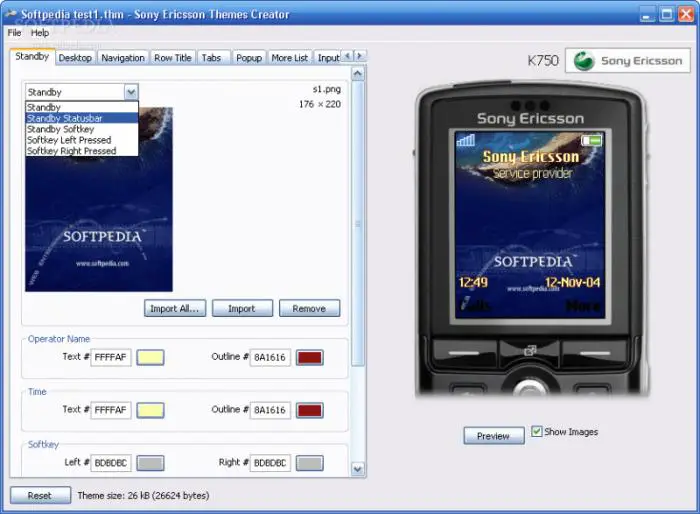Select Softkey Right Pressed option
The height and width of the screenshot is (514, 700).
tap(82, 151)
